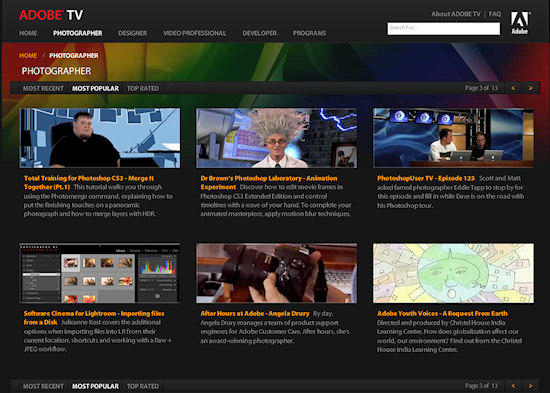Open Total Training Photoshop CS3 video thumbnail
Image resolution: width=550 pixels, height=393 pixels.
(100, 138)
